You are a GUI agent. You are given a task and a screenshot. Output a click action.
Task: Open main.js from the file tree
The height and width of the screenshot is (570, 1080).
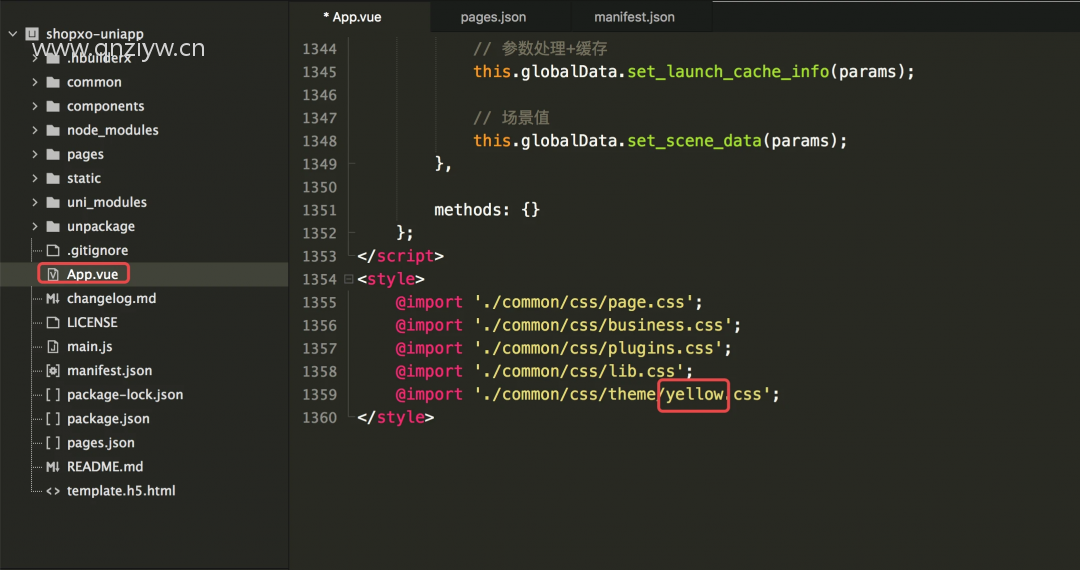(x=90, y=347)
